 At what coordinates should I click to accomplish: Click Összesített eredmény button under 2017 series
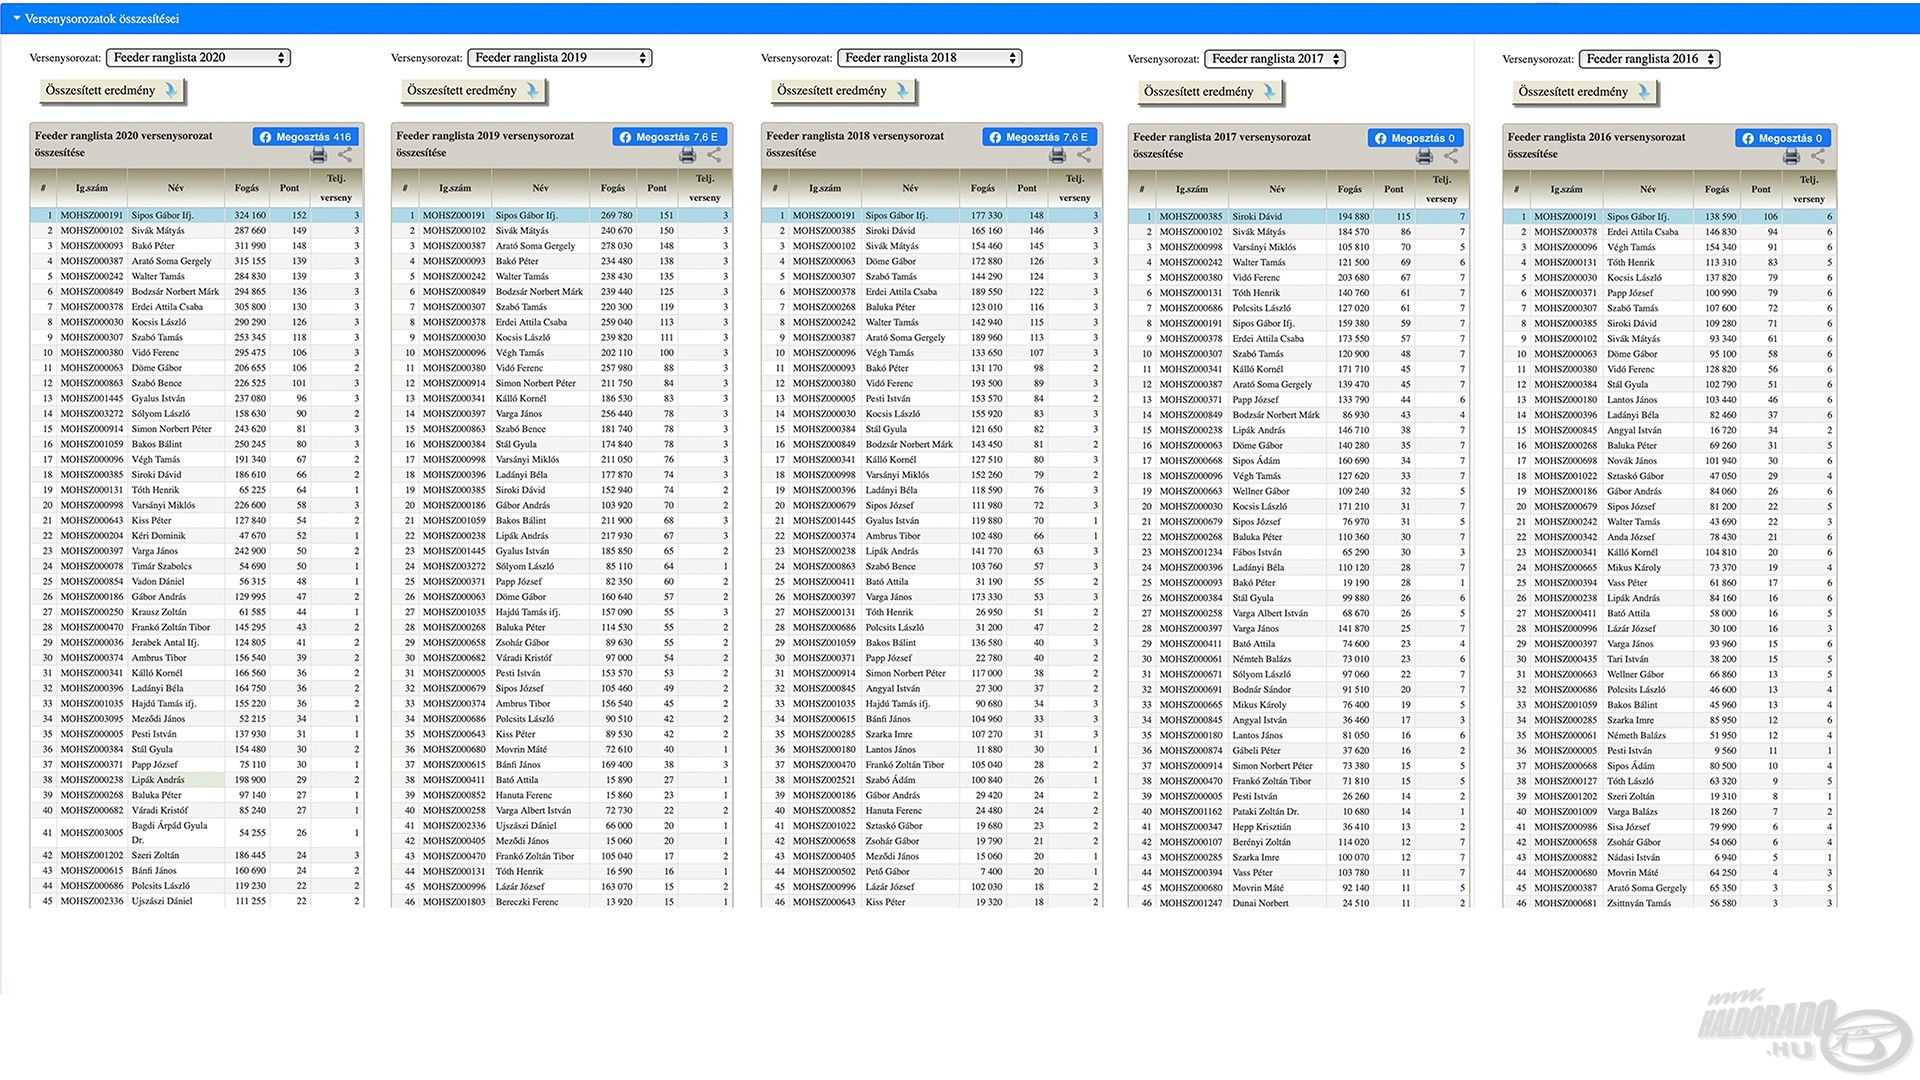1210,92
